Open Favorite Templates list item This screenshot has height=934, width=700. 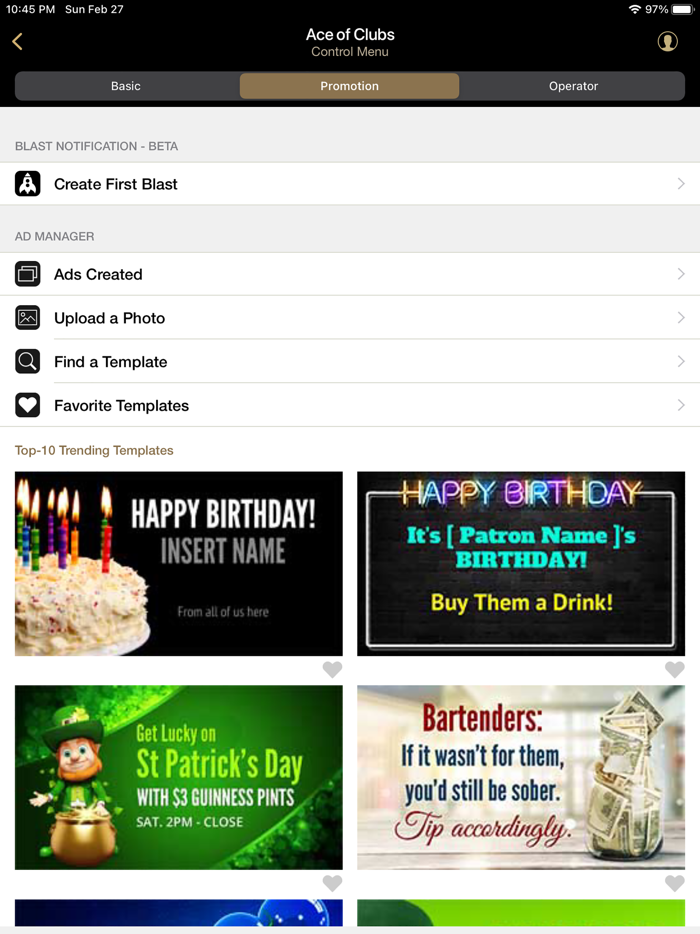click(350, 405)
